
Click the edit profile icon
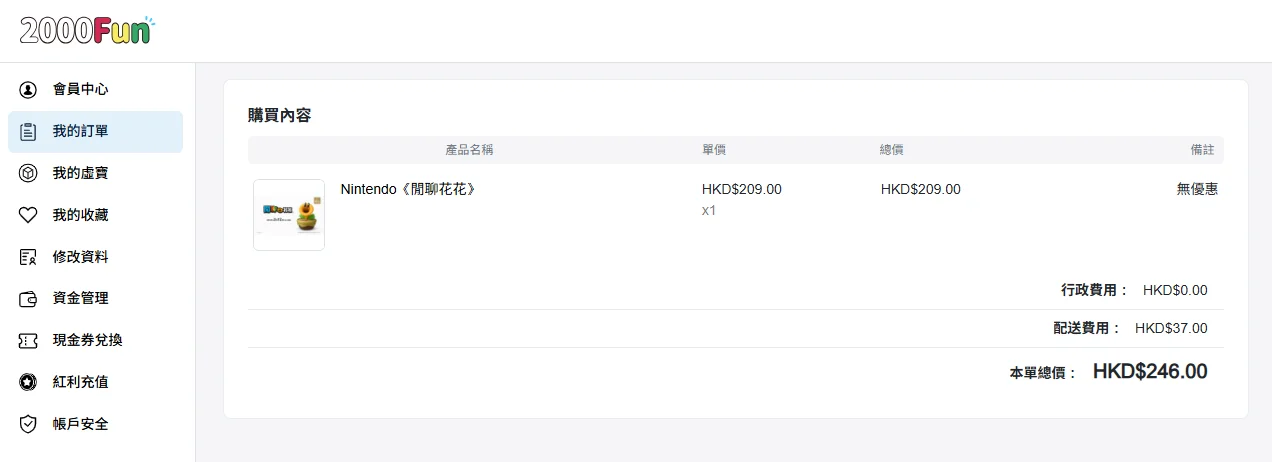(28, 257)
